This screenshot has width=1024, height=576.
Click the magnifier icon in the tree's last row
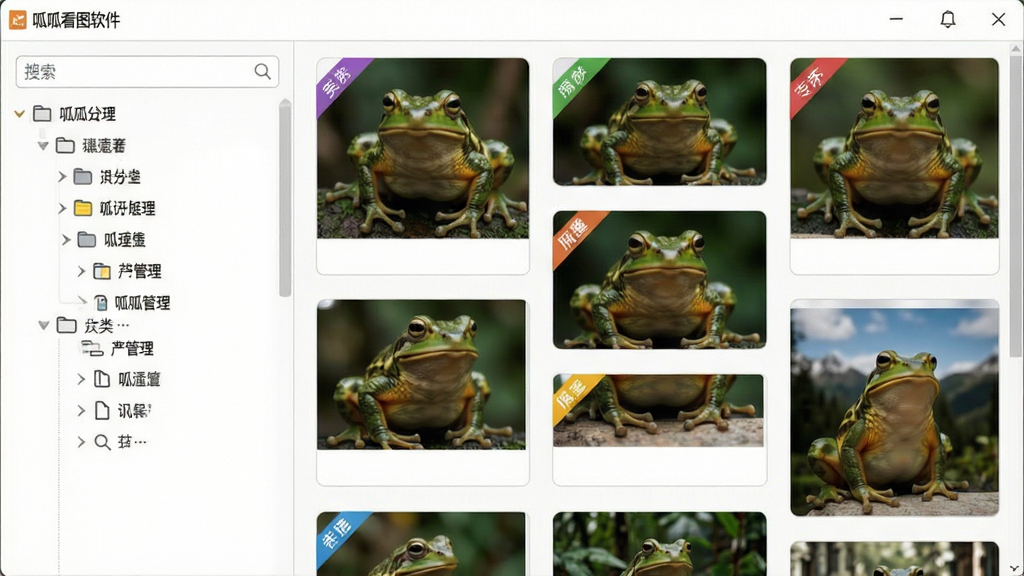click(x=102, y=442)
